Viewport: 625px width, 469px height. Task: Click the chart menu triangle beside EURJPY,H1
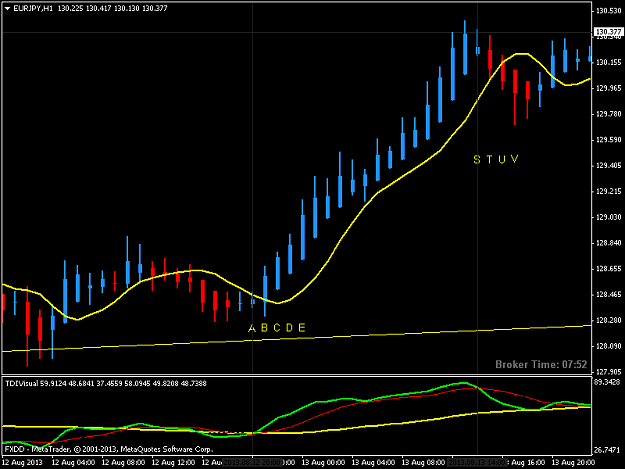coord(7,8)
